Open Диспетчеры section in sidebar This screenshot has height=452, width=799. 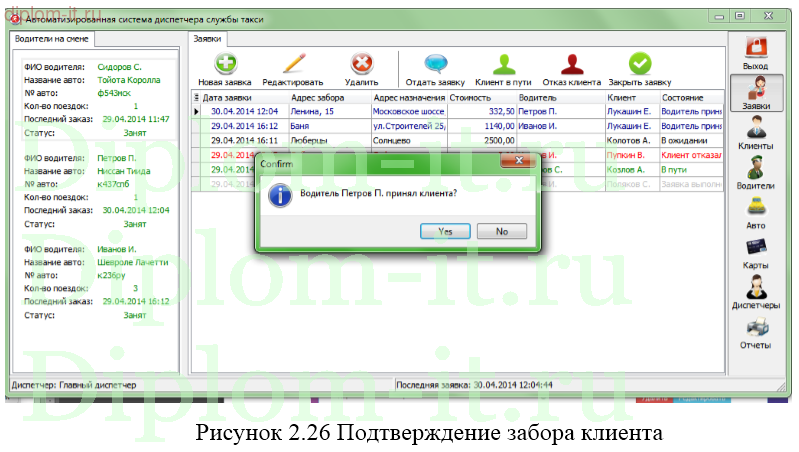pos(756,291)
